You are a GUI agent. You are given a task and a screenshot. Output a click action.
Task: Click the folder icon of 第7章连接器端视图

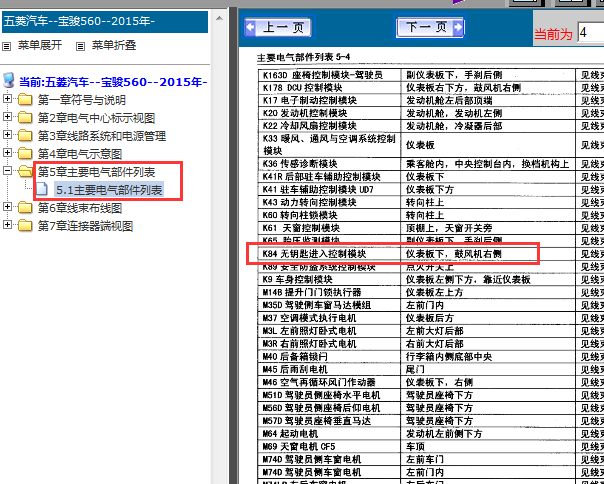25,225
